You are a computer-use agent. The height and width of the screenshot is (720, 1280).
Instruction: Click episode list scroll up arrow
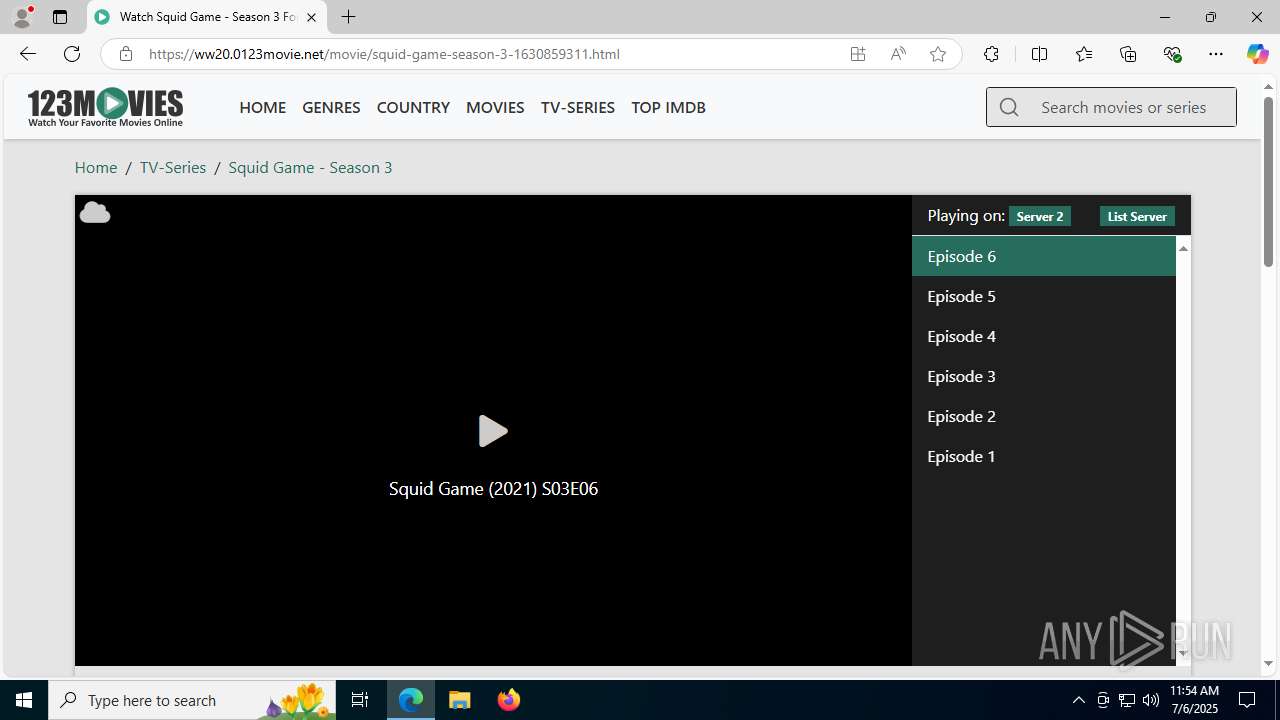pyautogui.click(x=1183, y=247)
